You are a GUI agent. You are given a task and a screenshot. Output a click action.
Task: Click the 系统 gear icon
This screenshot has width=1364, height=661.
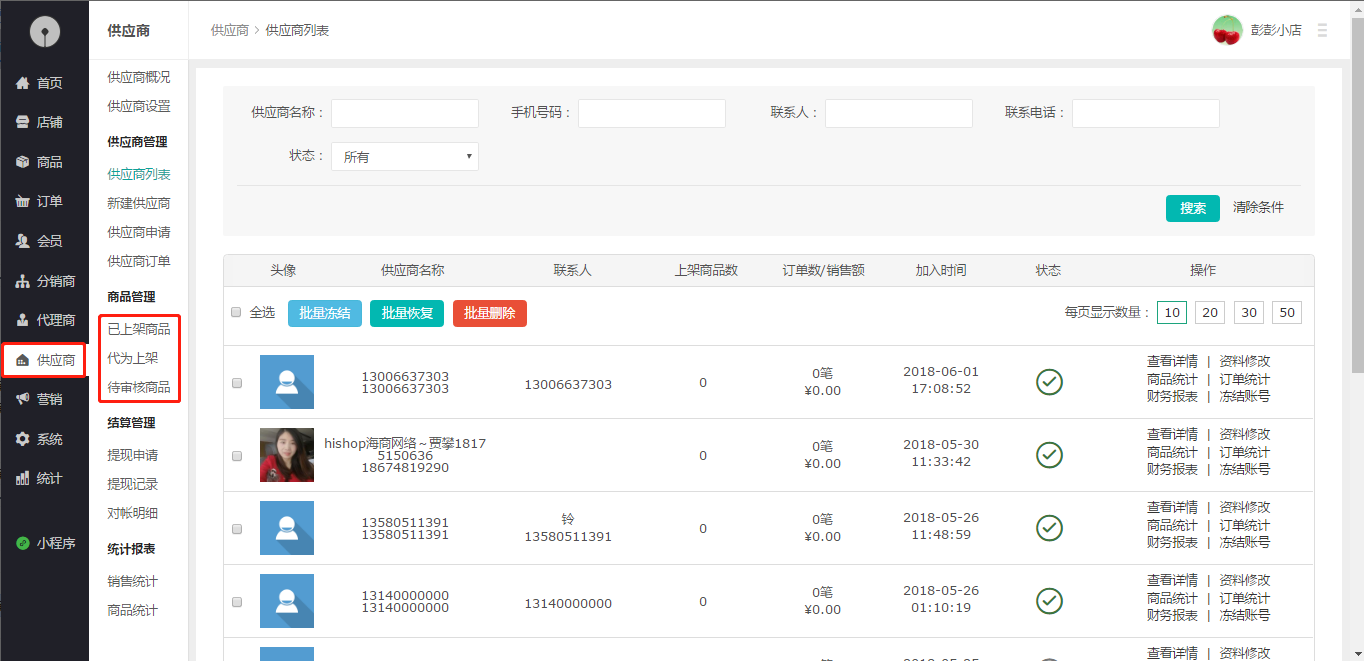pos(22,439)
